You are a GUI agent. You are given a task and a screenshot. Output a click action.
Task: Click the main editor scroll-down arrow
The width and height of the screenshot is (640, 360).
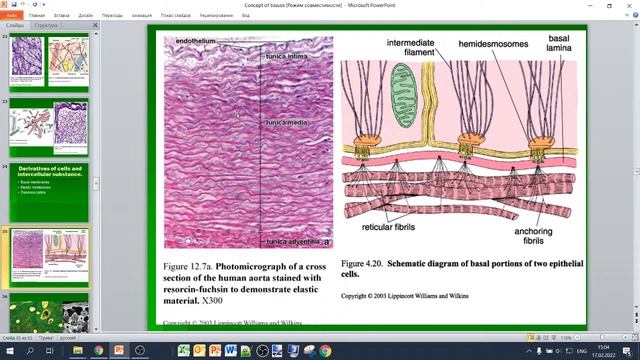click(636, 308)
